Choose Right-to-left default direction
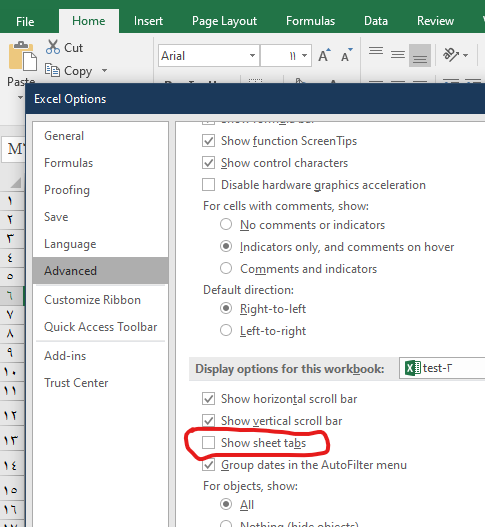 point(226,309)
